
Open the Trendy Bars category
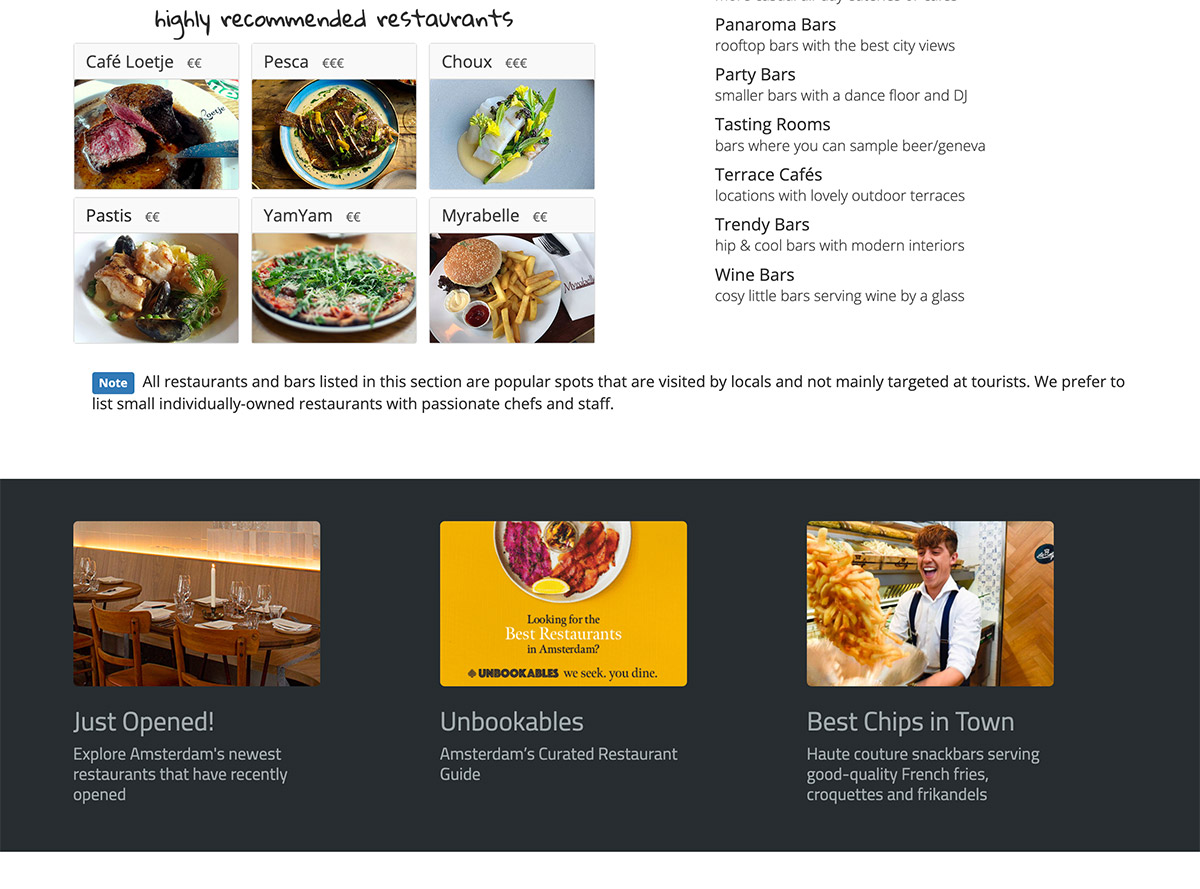[x=762, y=225]
